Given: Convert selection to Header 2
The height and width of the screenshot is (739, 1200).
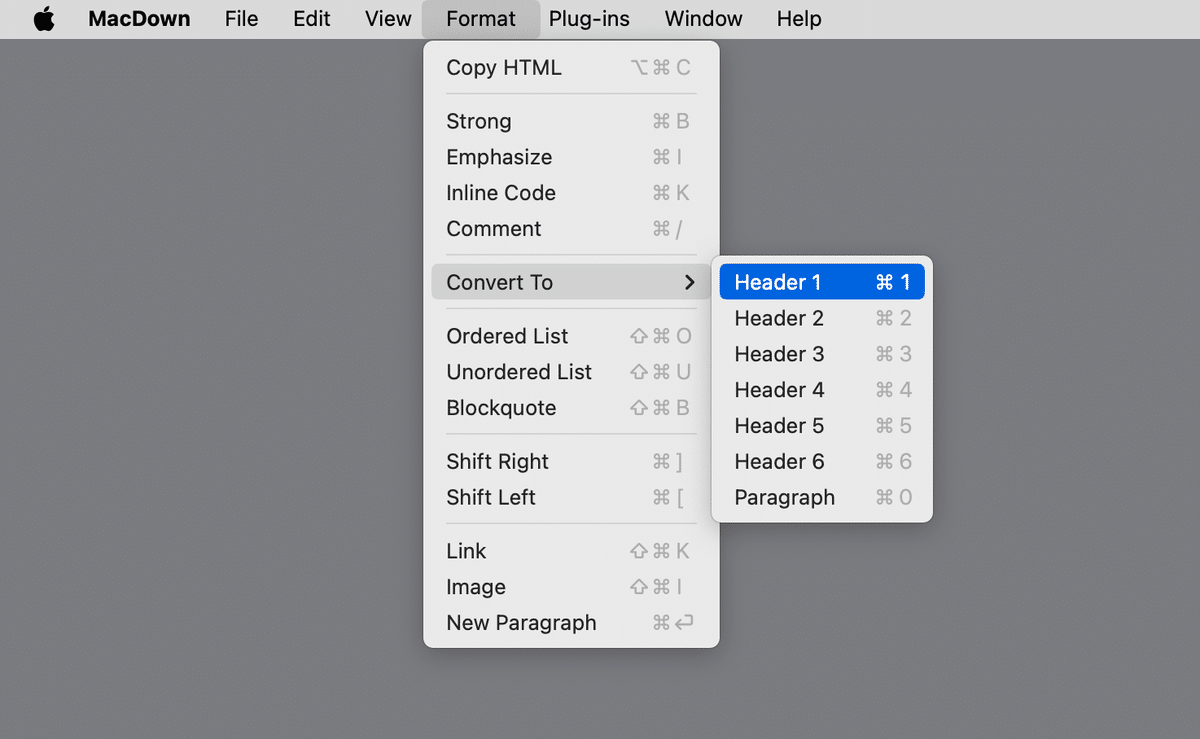Looking at the screenshot, I should point(822,319).
